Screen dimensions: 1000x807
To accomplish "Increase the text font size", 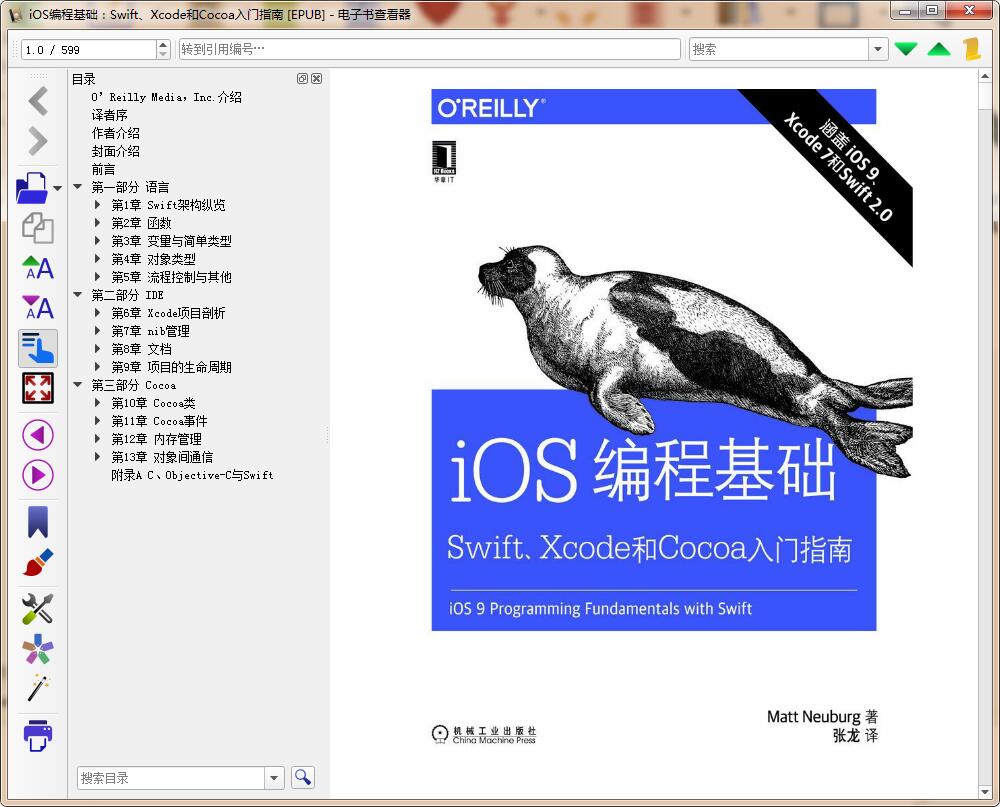I will [x=37, y=268].
